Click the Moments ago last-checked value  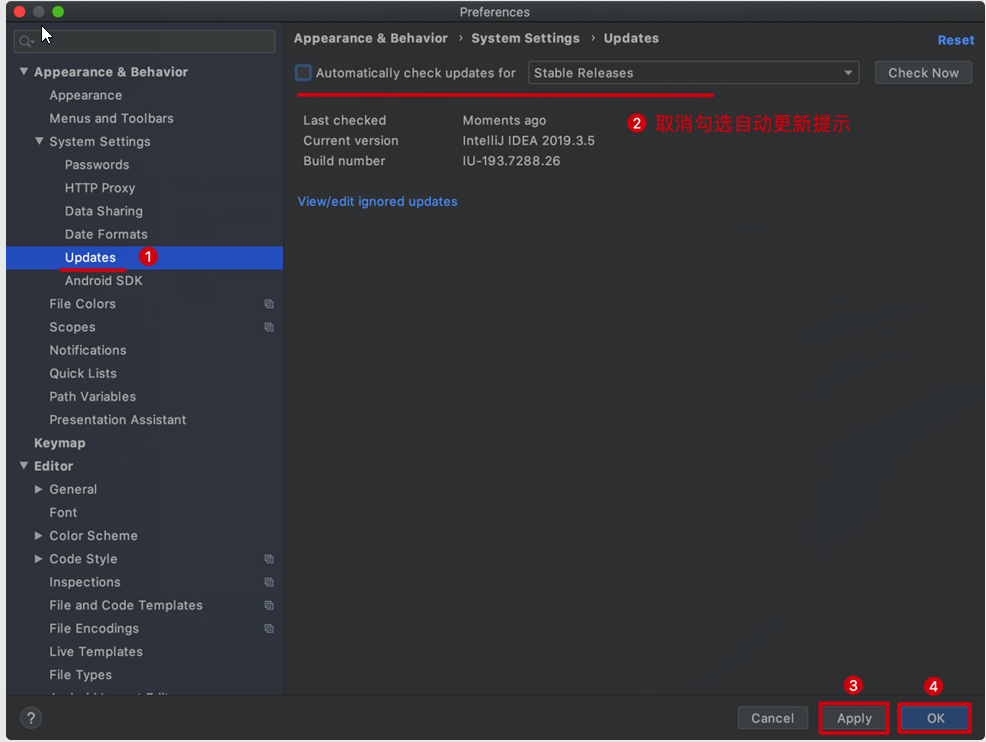504,121
